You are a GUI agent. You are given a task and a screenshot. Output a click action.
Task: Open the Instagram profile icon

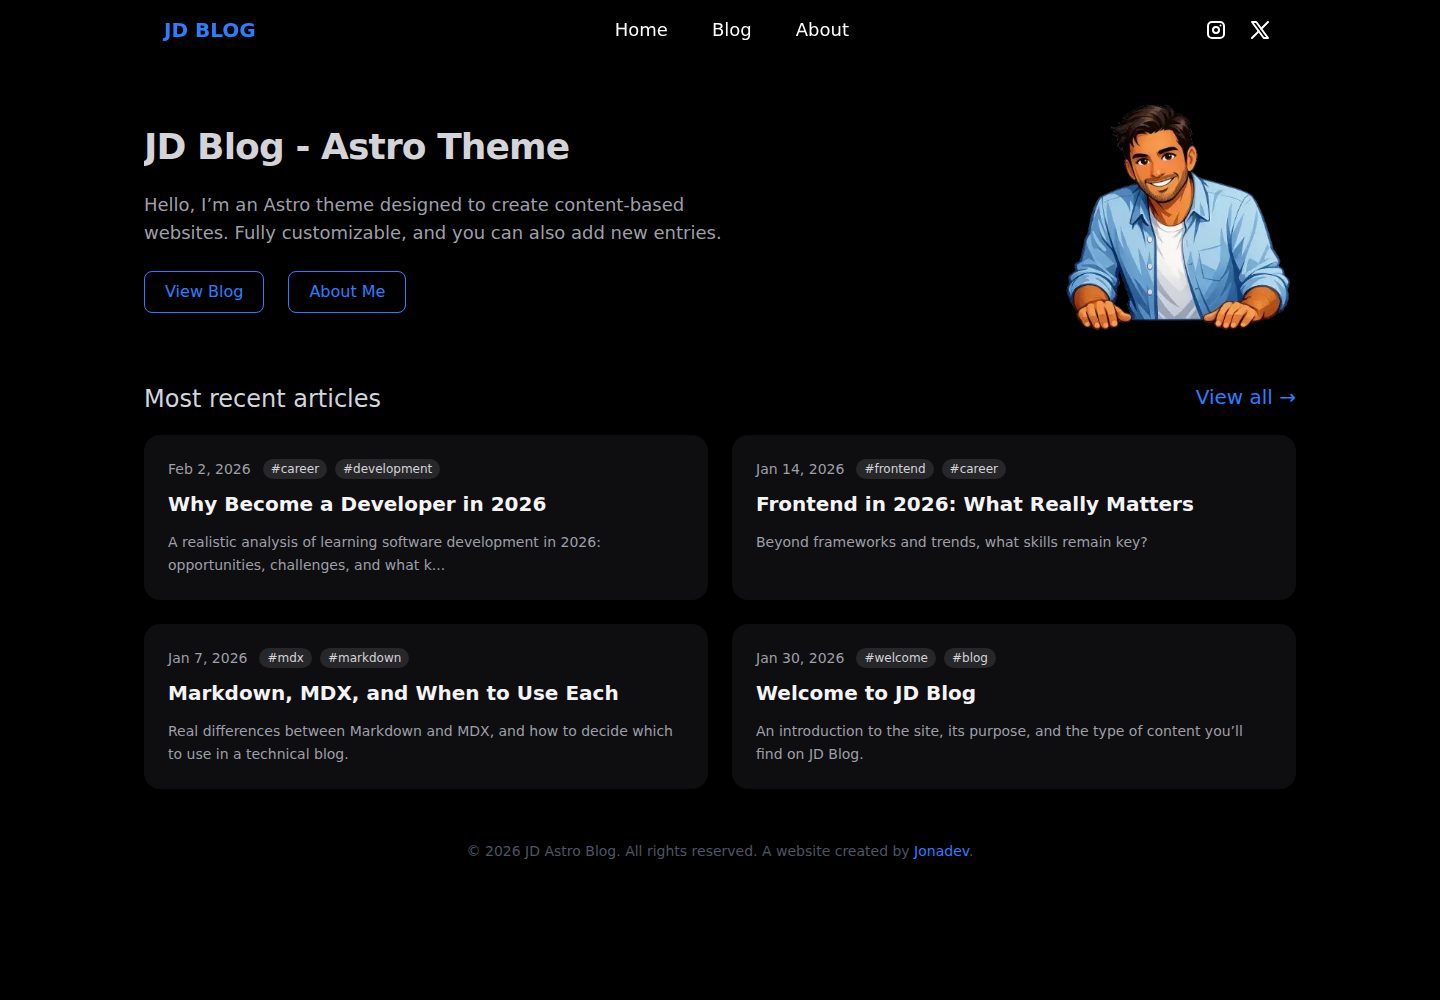click(1216, 30)
